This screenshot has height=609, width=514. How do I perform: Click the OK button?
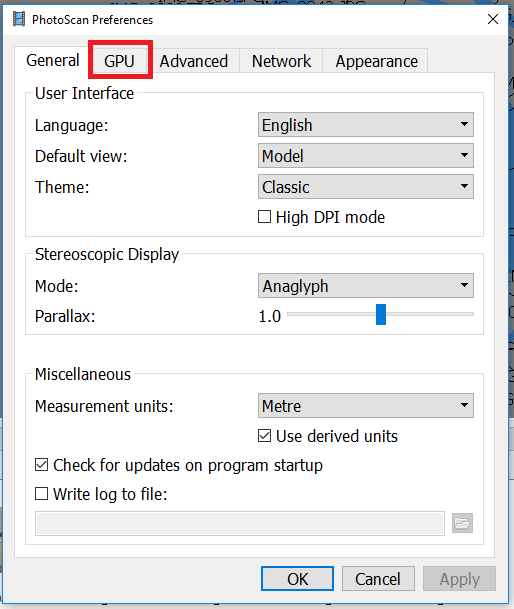tap(297, 579)
